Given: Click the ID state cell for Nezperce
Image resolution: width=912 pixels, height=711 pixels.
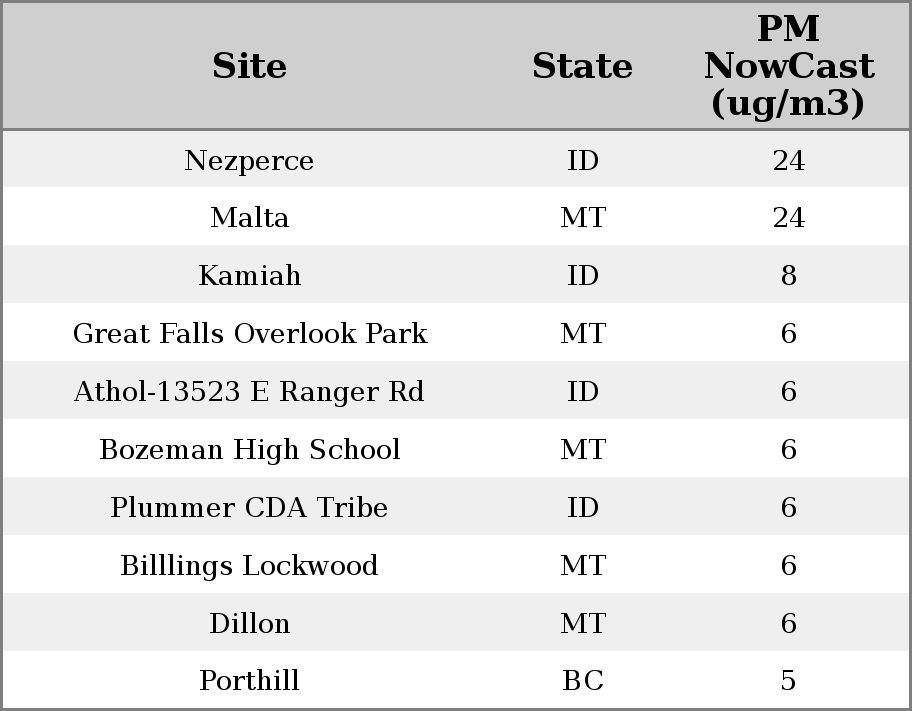Looking at the screenshot, I should pos(582,161).
